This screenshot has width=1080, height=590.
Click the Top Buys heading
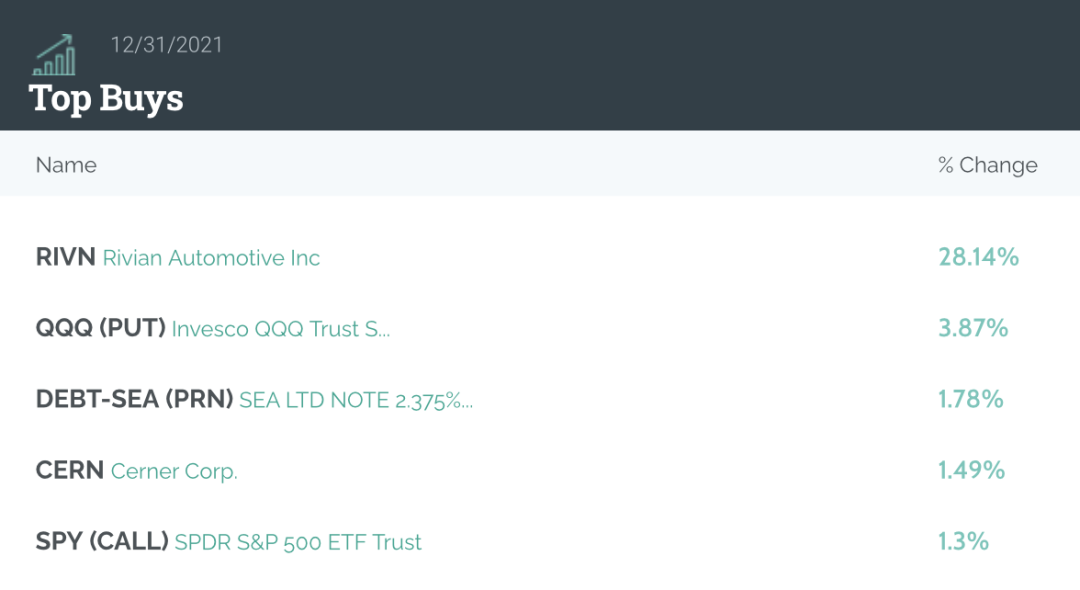coord(106,98)
